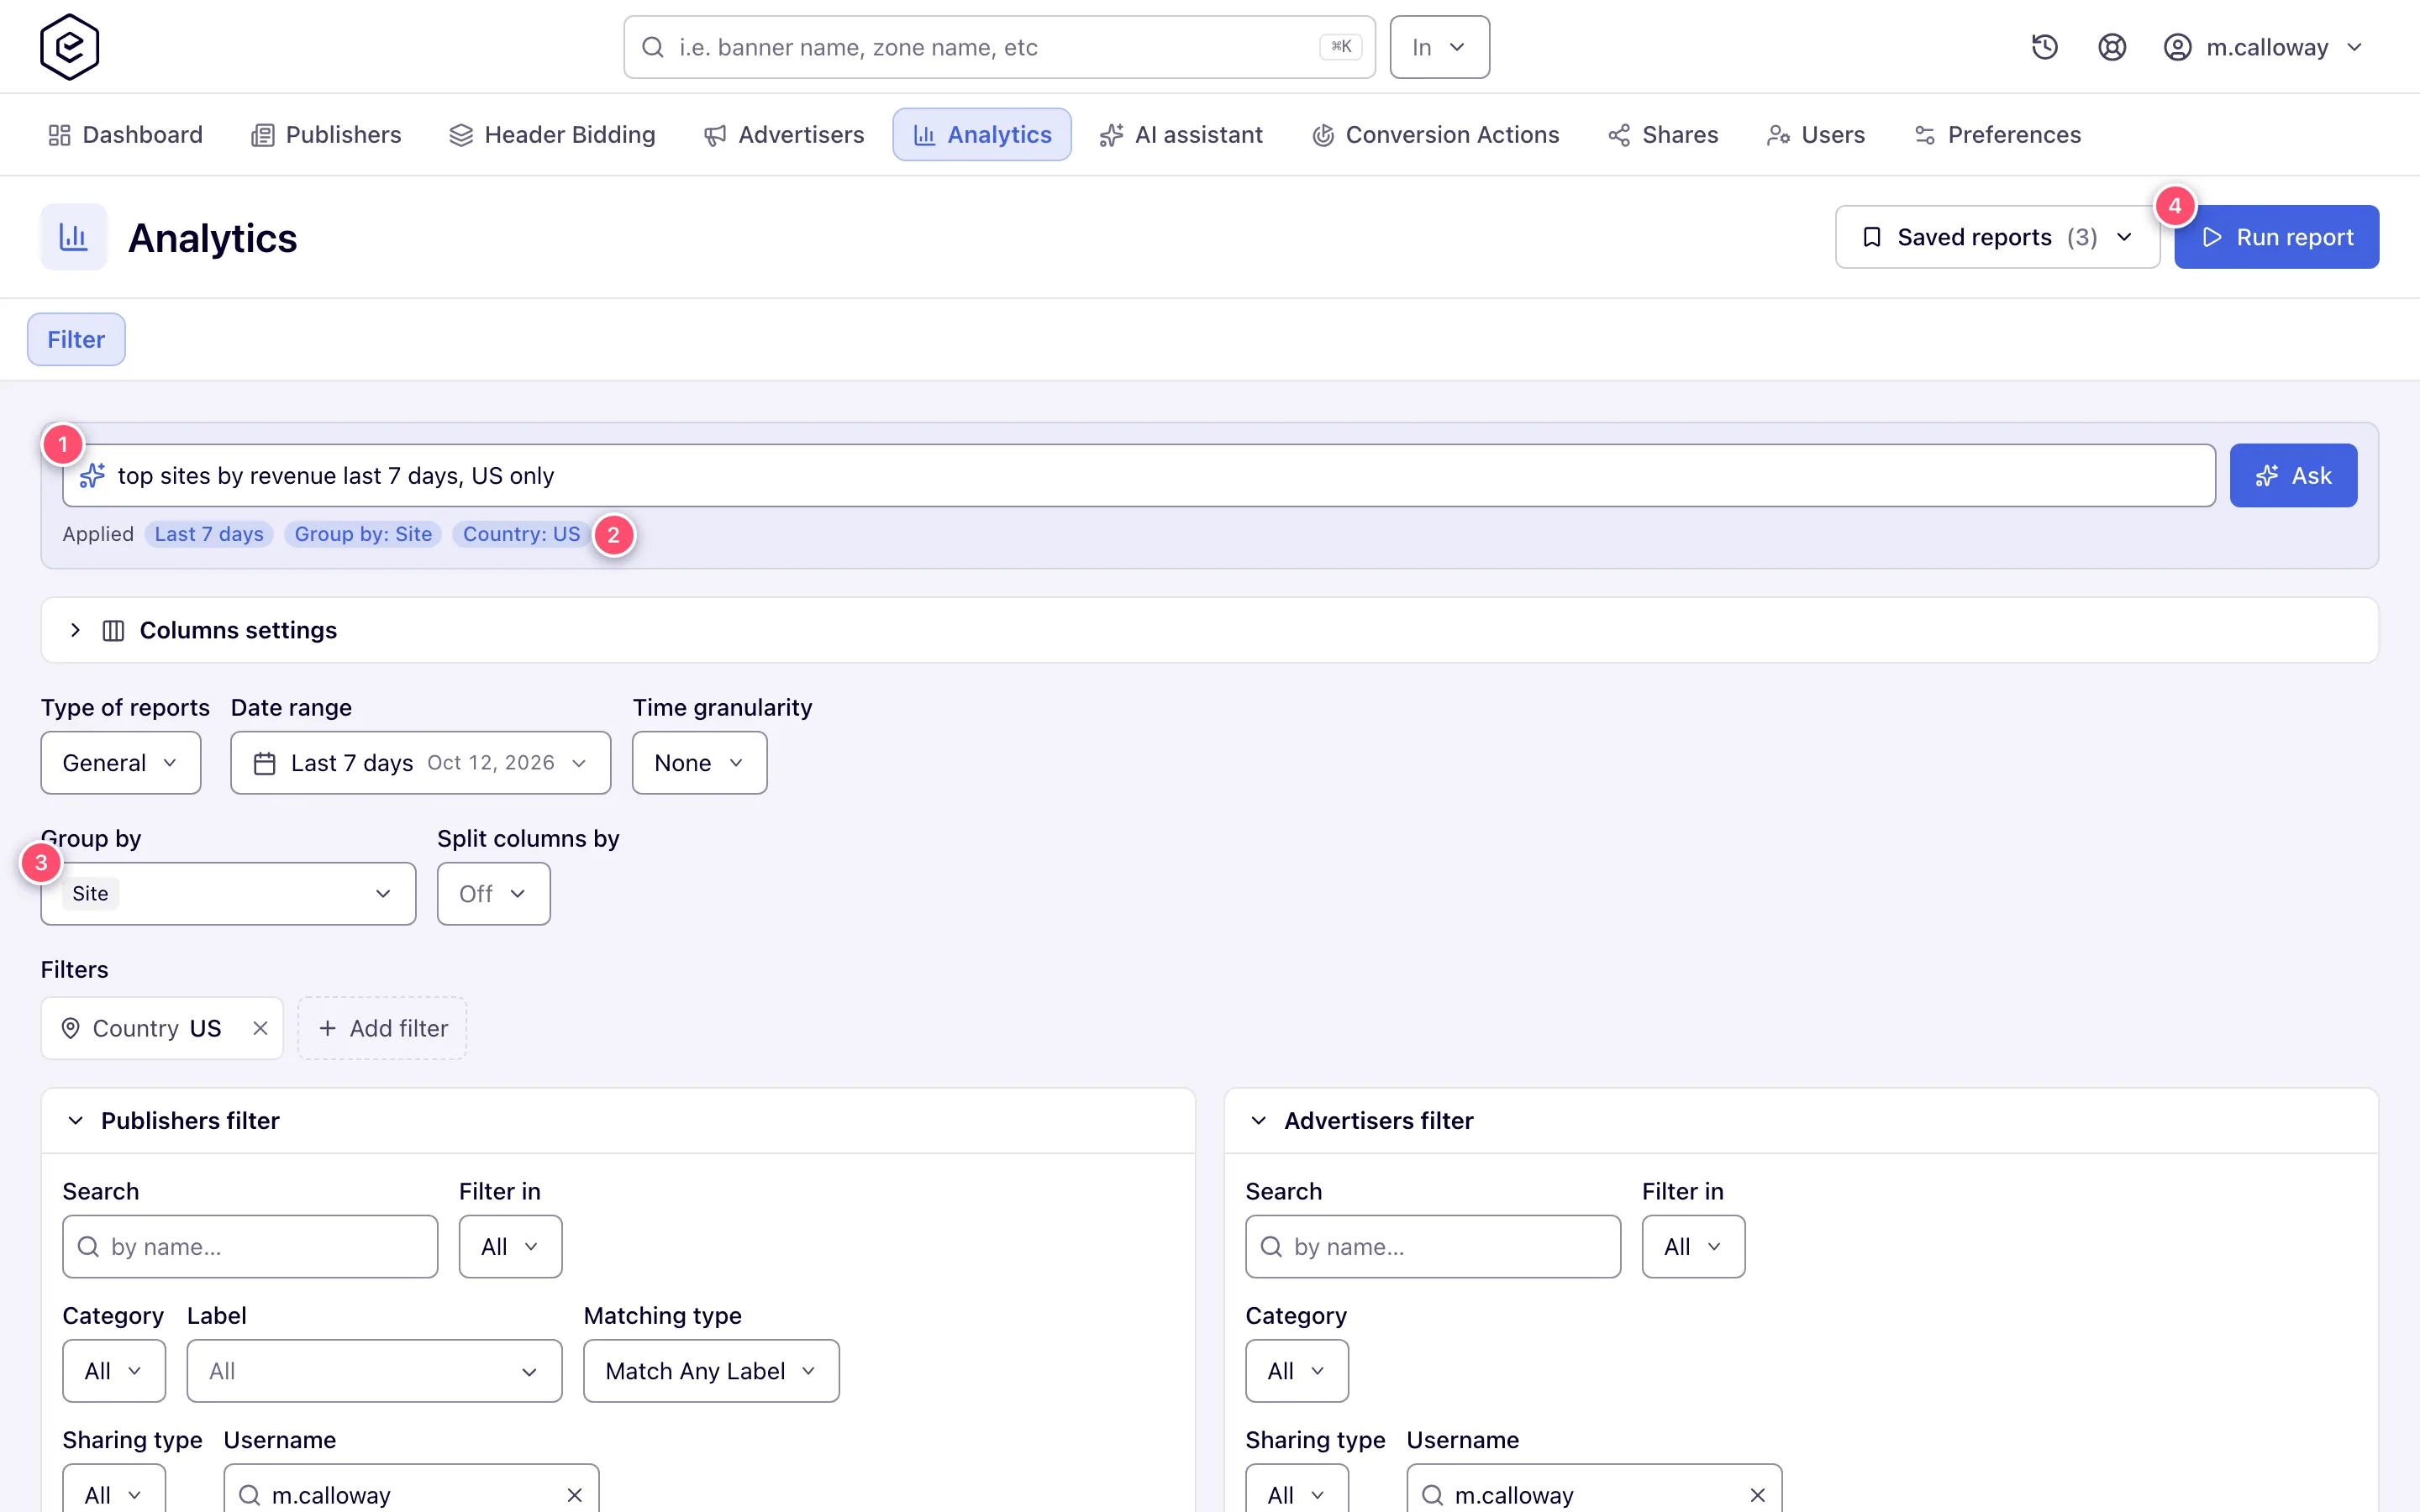
Task: Open the Saved reports dropdown
Action: coord(1997,237)
